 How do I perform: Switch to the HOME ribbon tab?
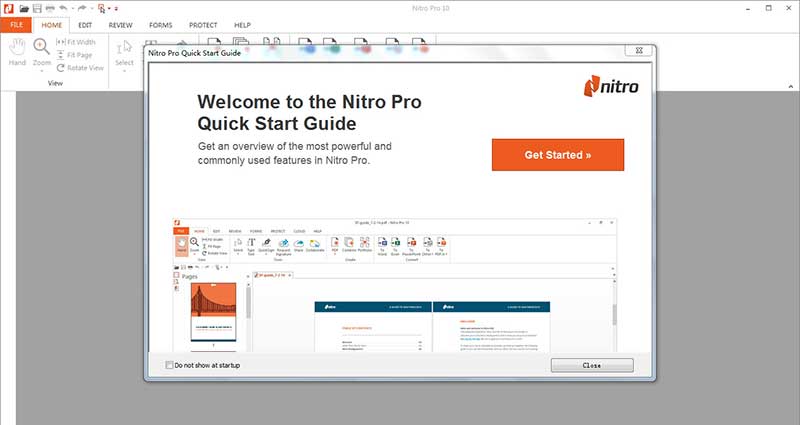click(52, 25)
